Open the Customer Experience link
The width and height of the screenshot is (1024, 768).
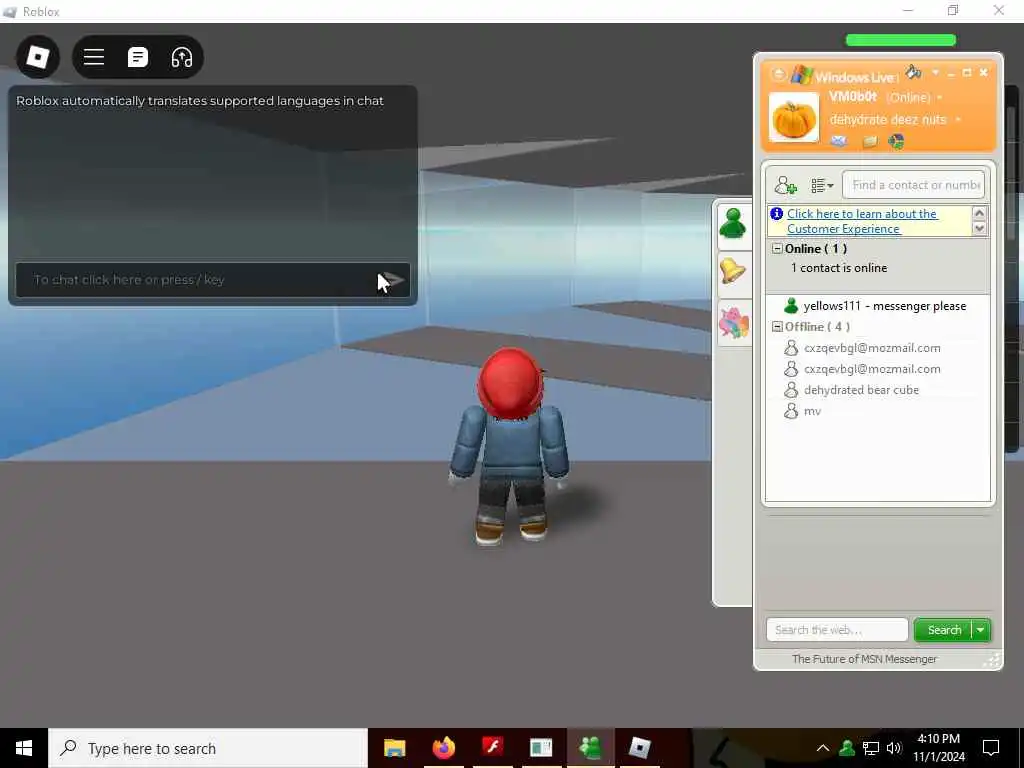pyautogui.click(x=862, y=221)
